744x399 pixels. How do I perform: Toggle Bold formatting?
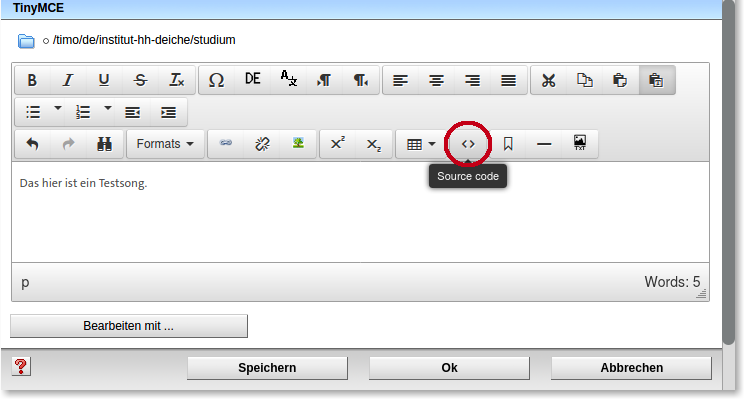32,80
